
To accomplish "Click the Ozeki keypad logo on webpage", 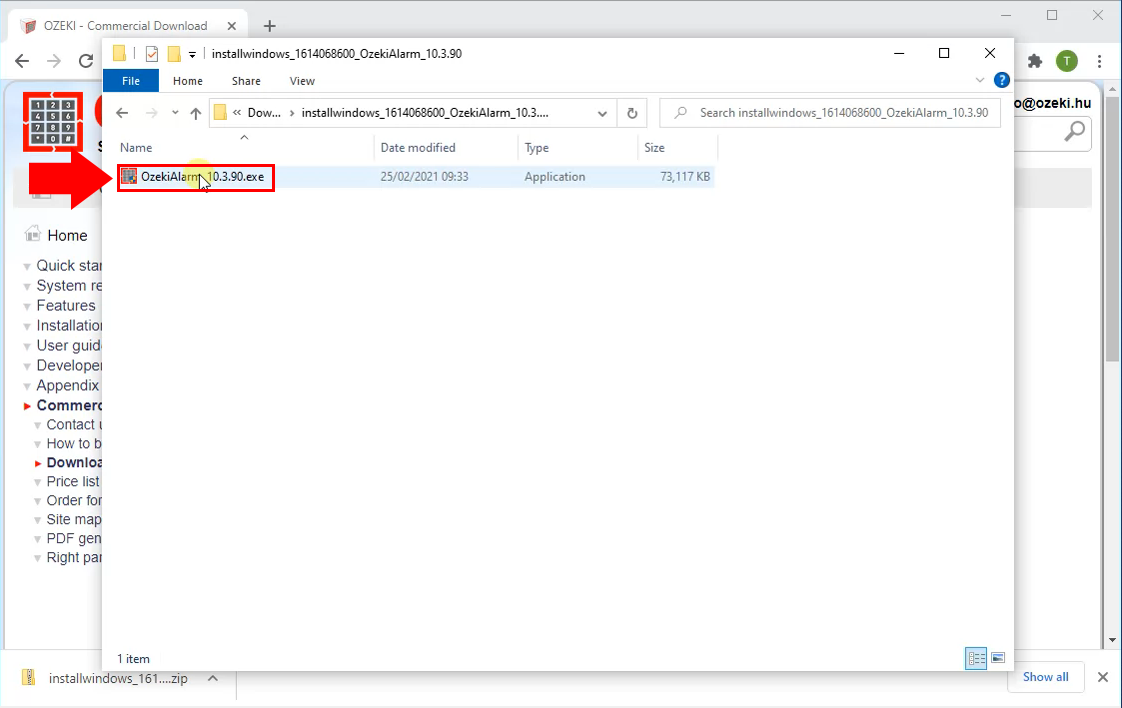I will click(52, 122).
